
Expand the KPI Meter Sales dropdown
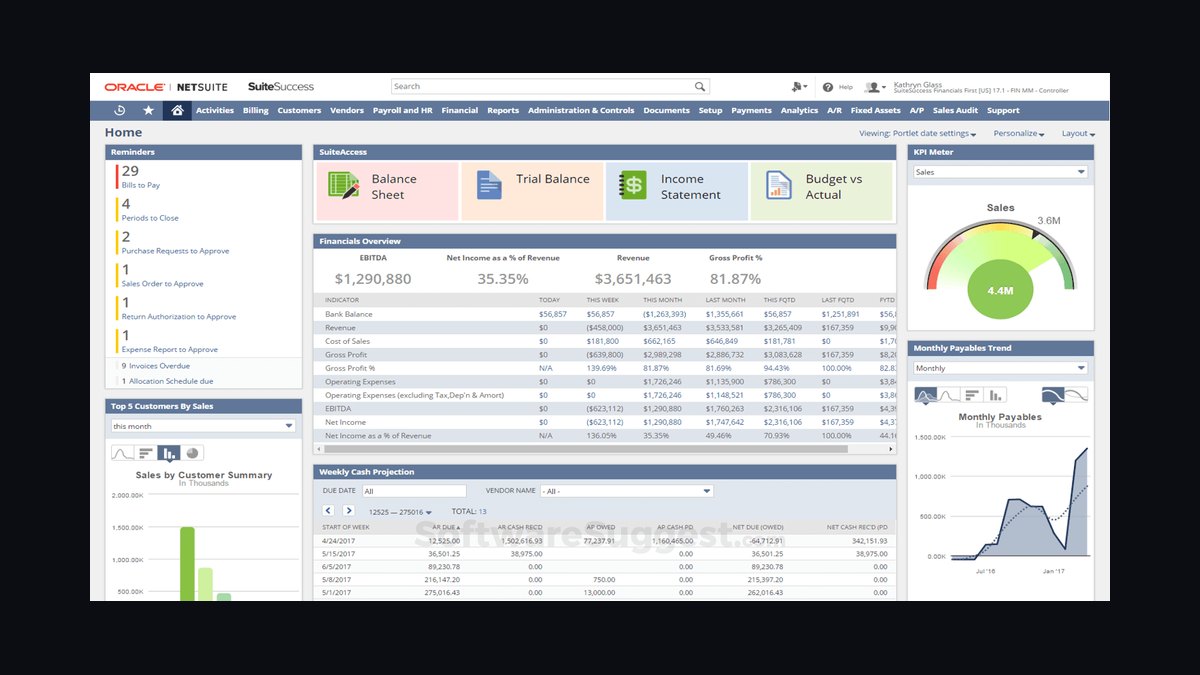click(x=1000, y=172)
